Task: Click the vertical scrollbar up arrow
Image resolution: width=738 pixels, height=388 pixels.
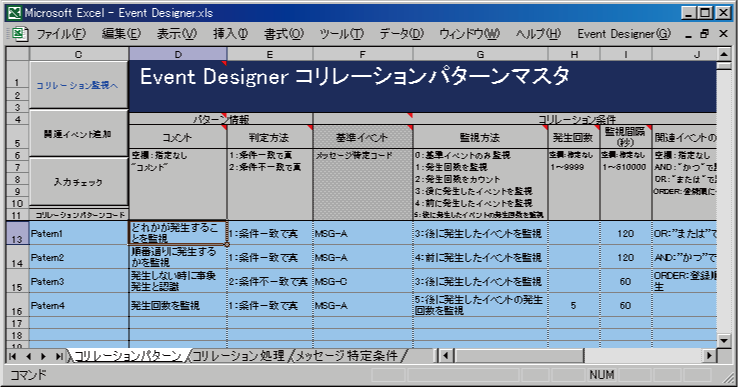Action: 724,55
